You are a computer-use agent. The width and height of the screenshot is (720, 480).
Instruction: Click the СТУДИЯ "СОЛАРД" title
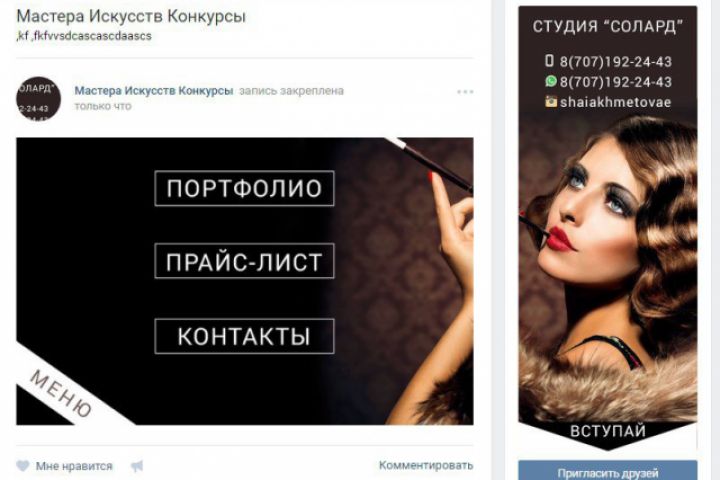point(608,27)
